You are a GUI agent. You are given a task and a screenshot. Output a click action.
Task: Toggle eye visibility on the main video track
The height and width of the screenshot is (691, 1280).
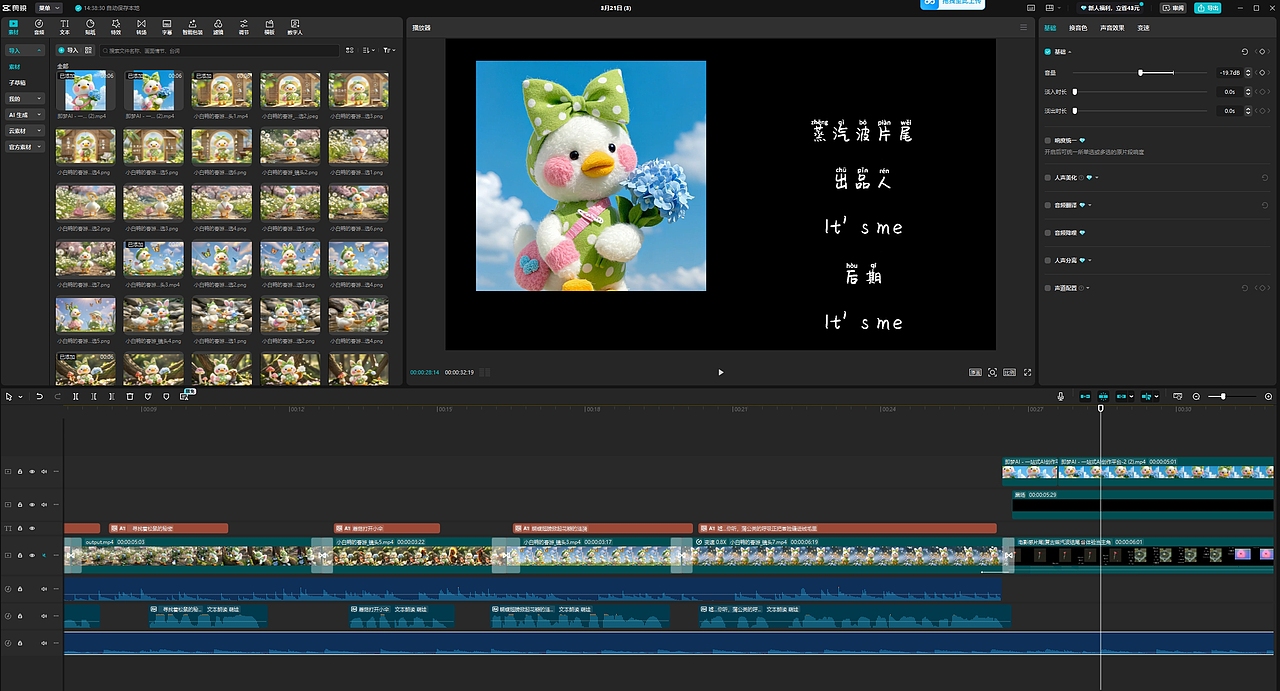coord(32,555)
